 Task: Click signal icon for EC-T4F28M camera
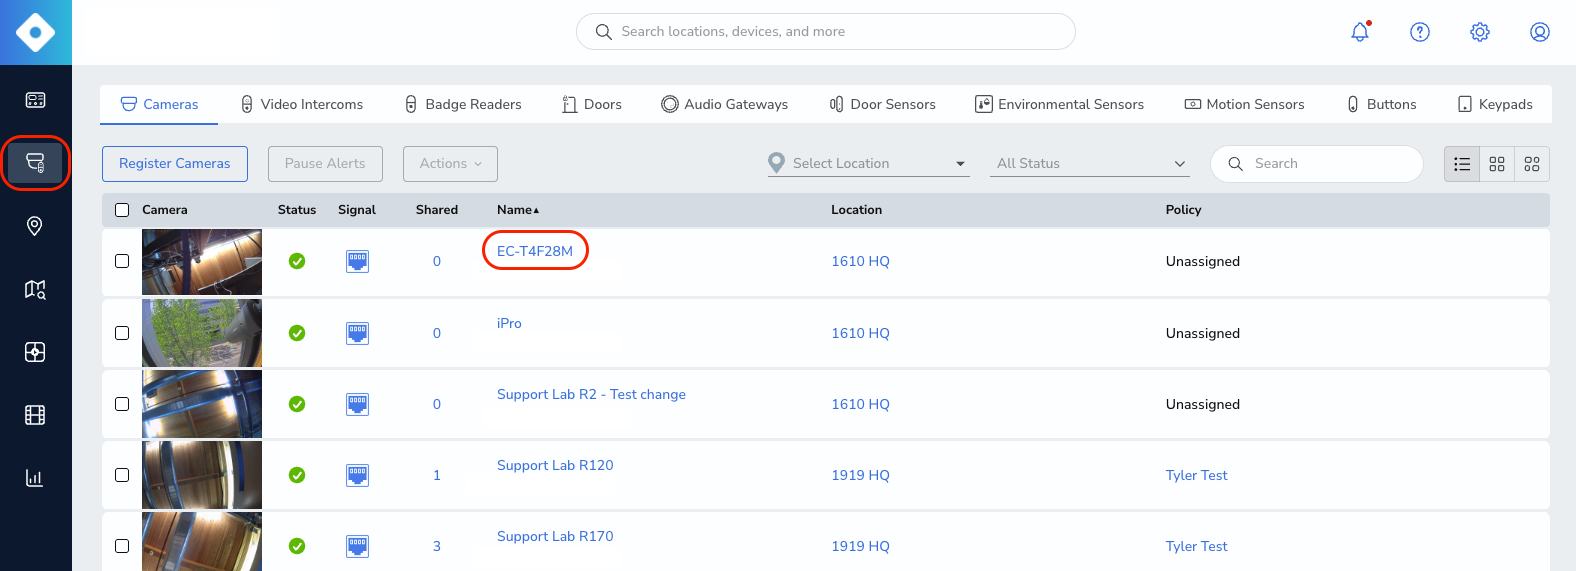pos(357,261)
